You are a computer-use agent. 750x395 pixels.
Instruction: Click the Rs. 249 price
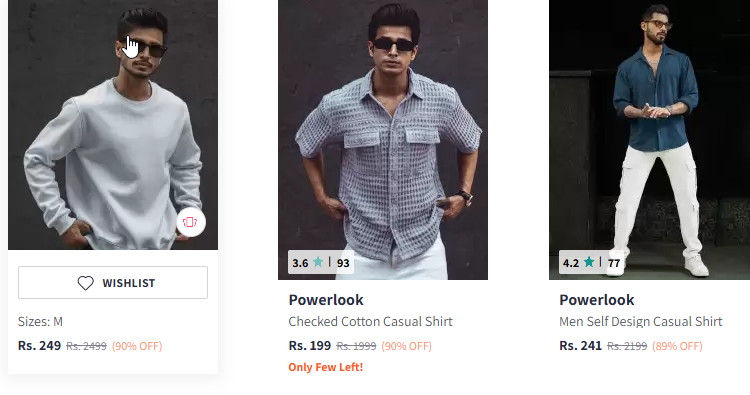(x=39, y=345)
